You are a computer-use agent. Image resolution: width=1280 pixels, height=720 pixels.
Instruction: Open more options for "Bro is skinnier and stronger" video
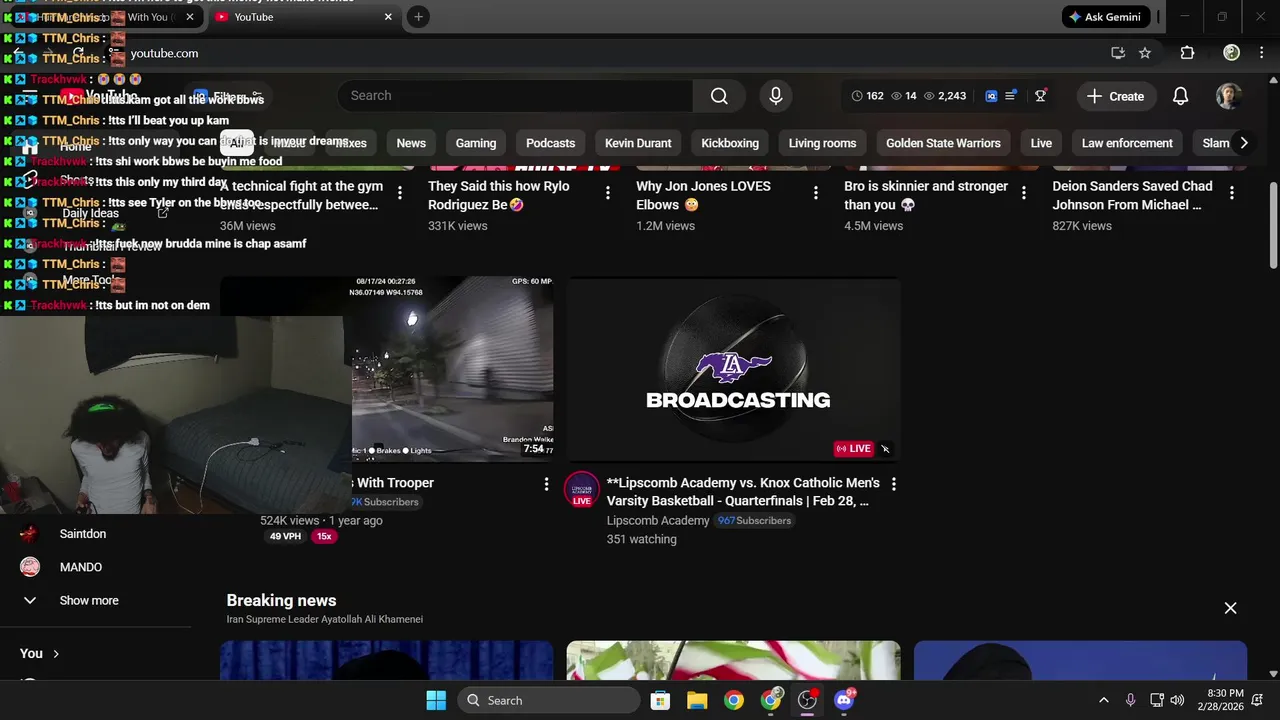(x=1023, y=193)
